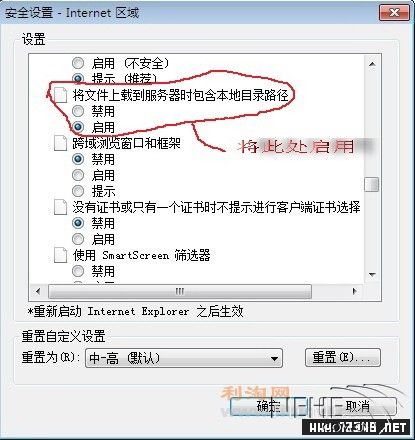Viewport: 415px width, 440px height.
Task: Click the page icon beside 使用 SmartScreen 筛选器
Action: coord(61,255)
